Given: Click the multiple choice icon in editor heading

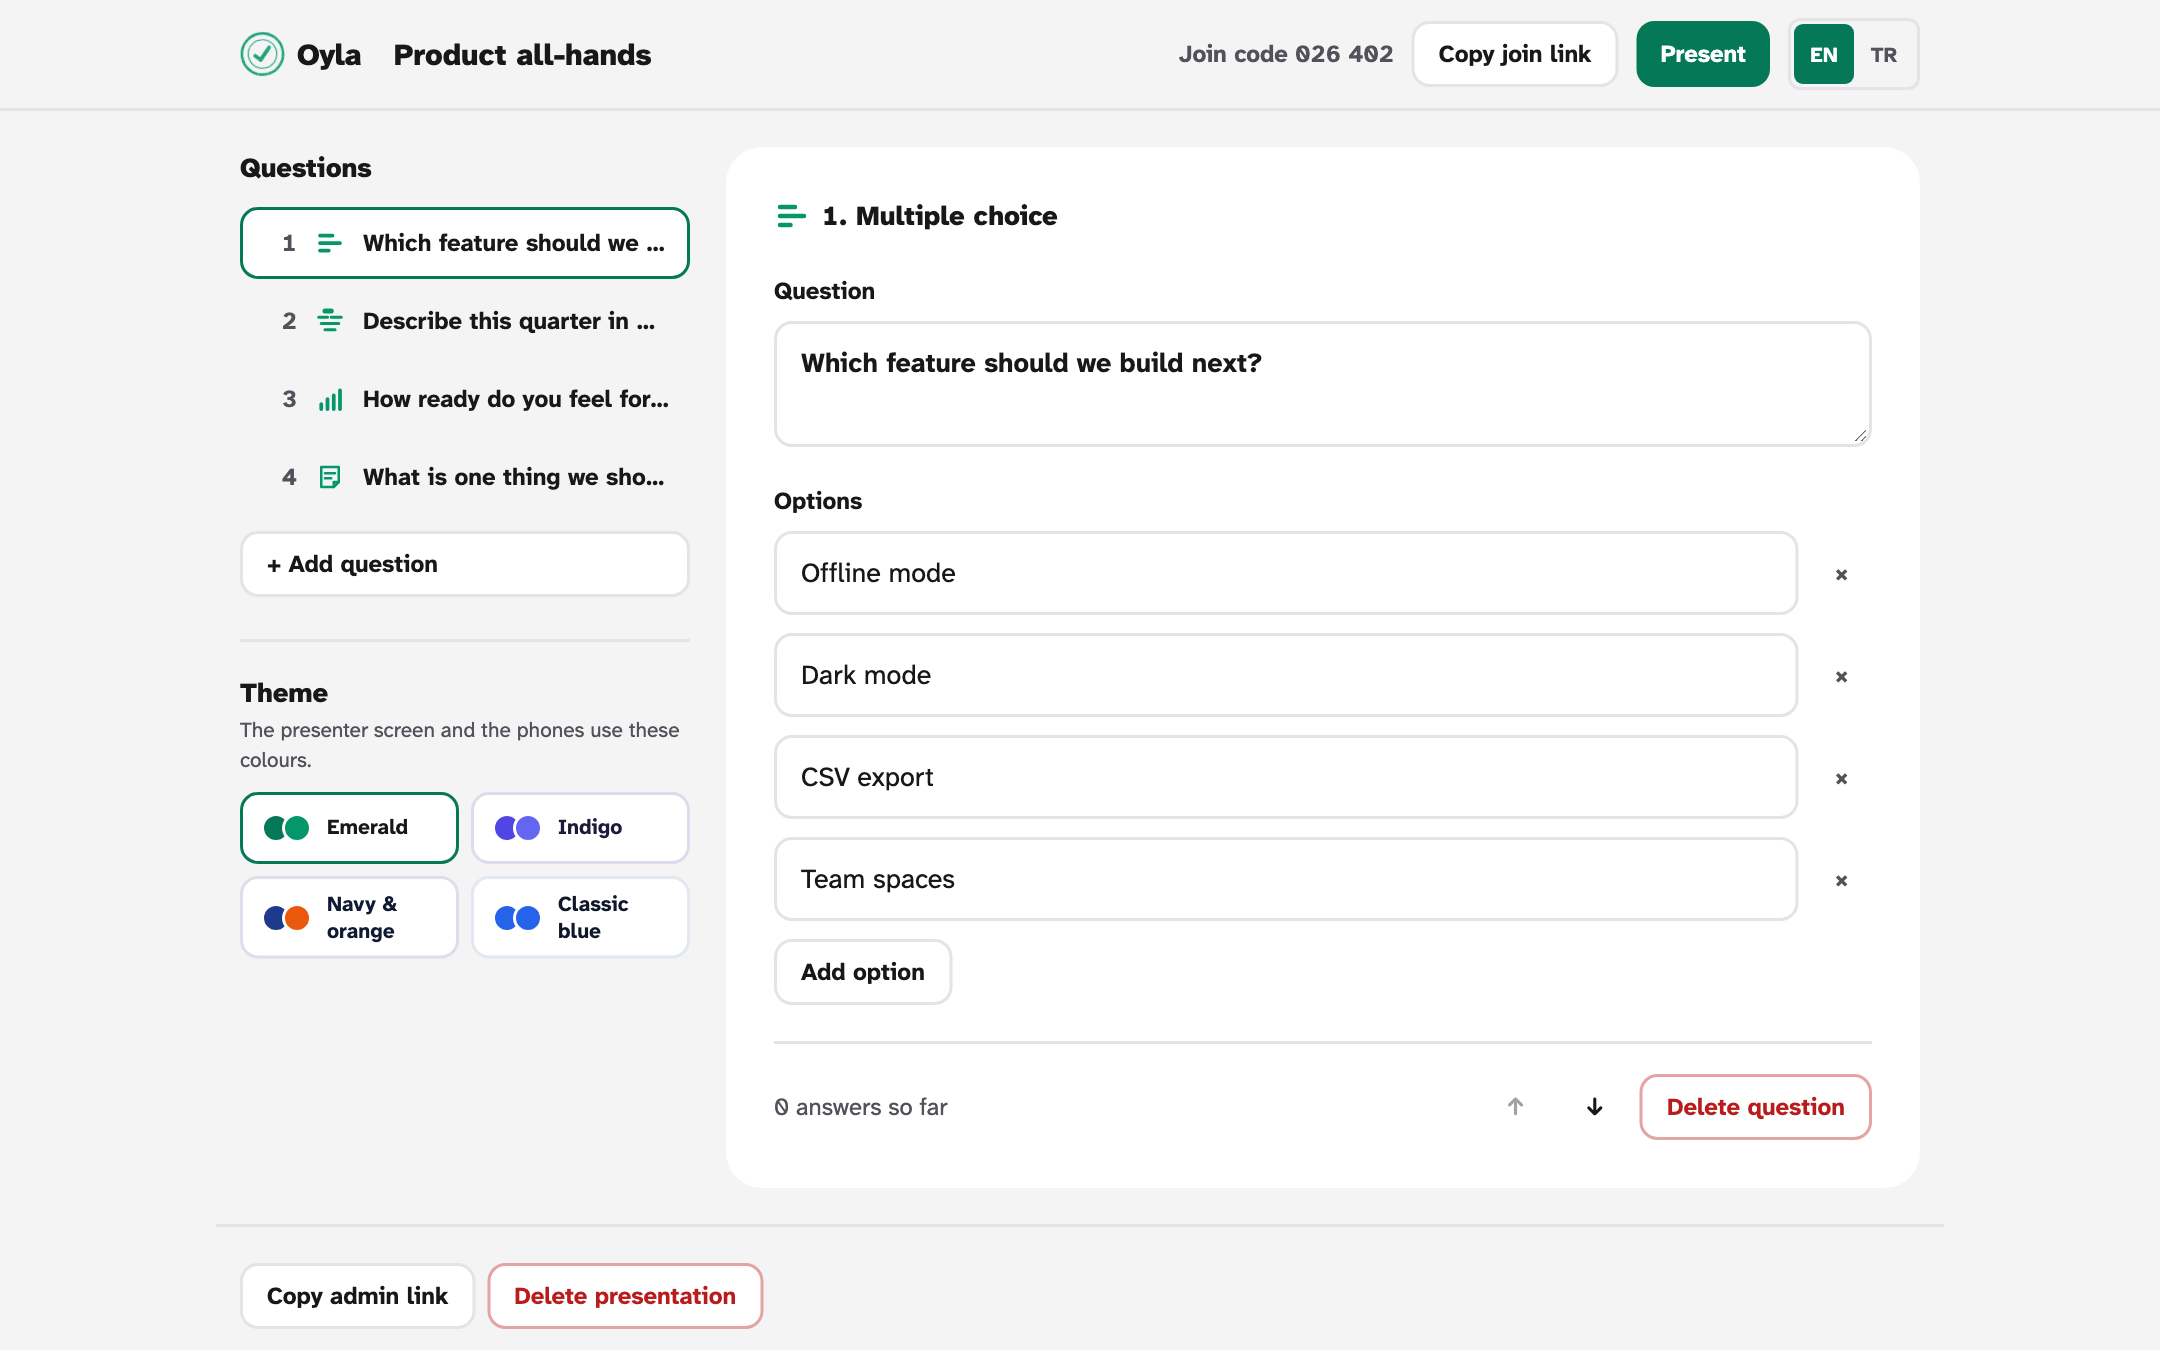Looking at the screenshot, I should pyautogui.click(x=791, y=216).
